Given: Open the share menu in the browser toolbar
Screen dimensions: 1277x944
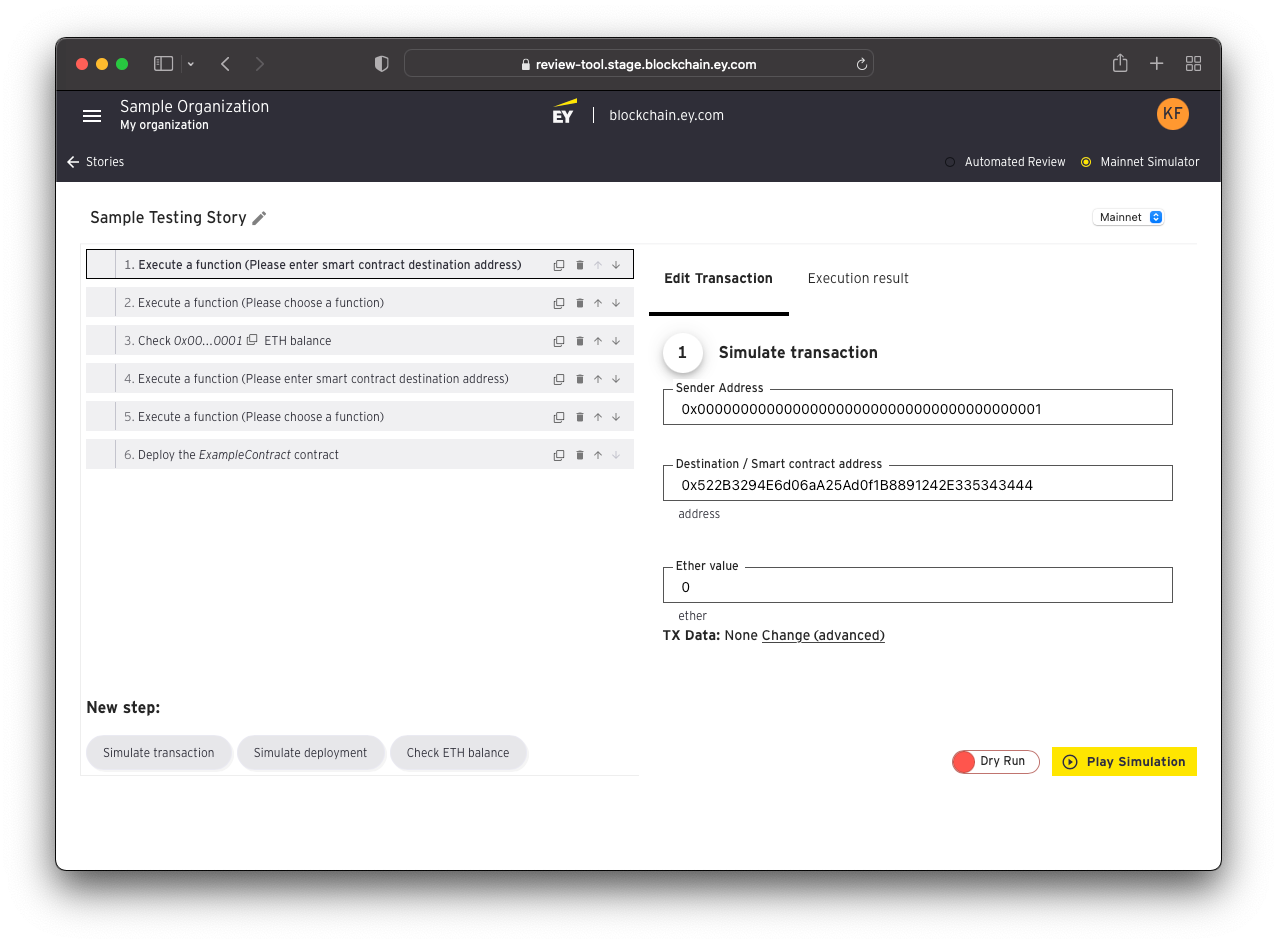Looking at the screenshot, I should pos(1119,62).
